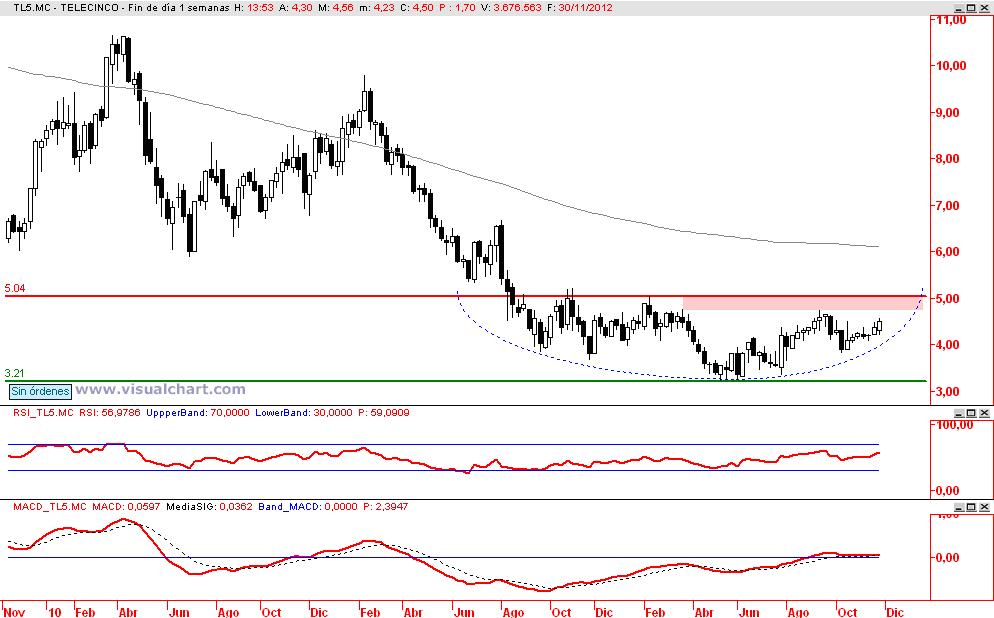
Task: Click the 'H: 13:53' time value
Action: [x=255, y=8]
